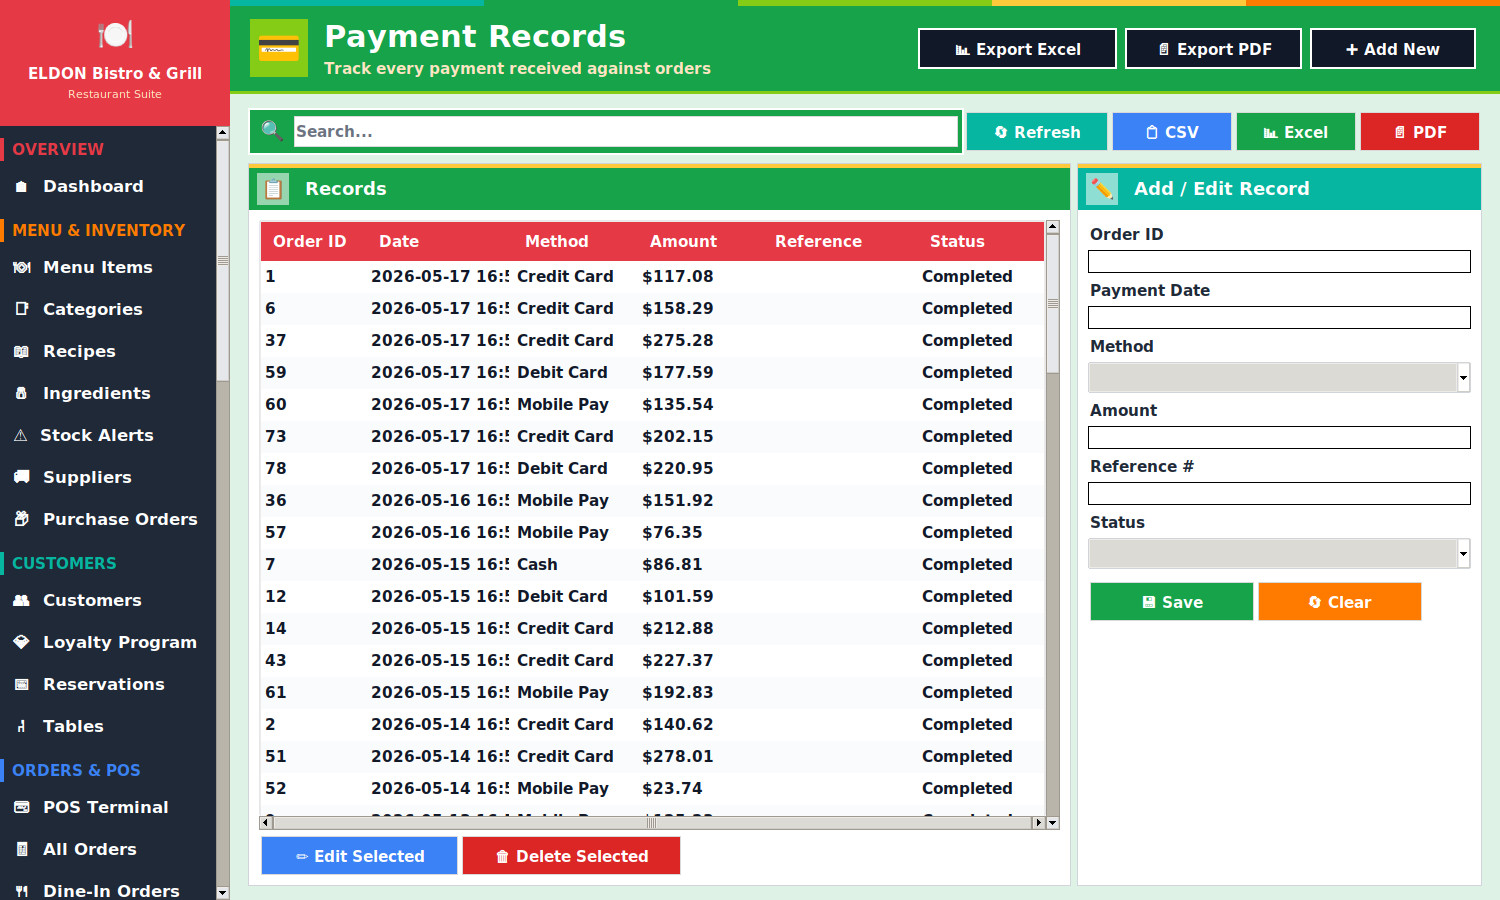Click Delete Selected button

pyautogui.click(x=571, y=856)
